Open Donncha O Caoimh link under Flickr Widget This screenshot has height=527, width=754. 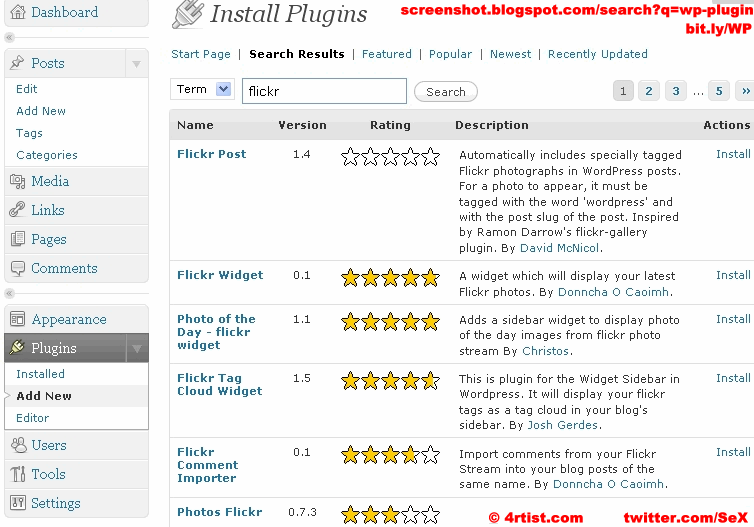[613, 292]
